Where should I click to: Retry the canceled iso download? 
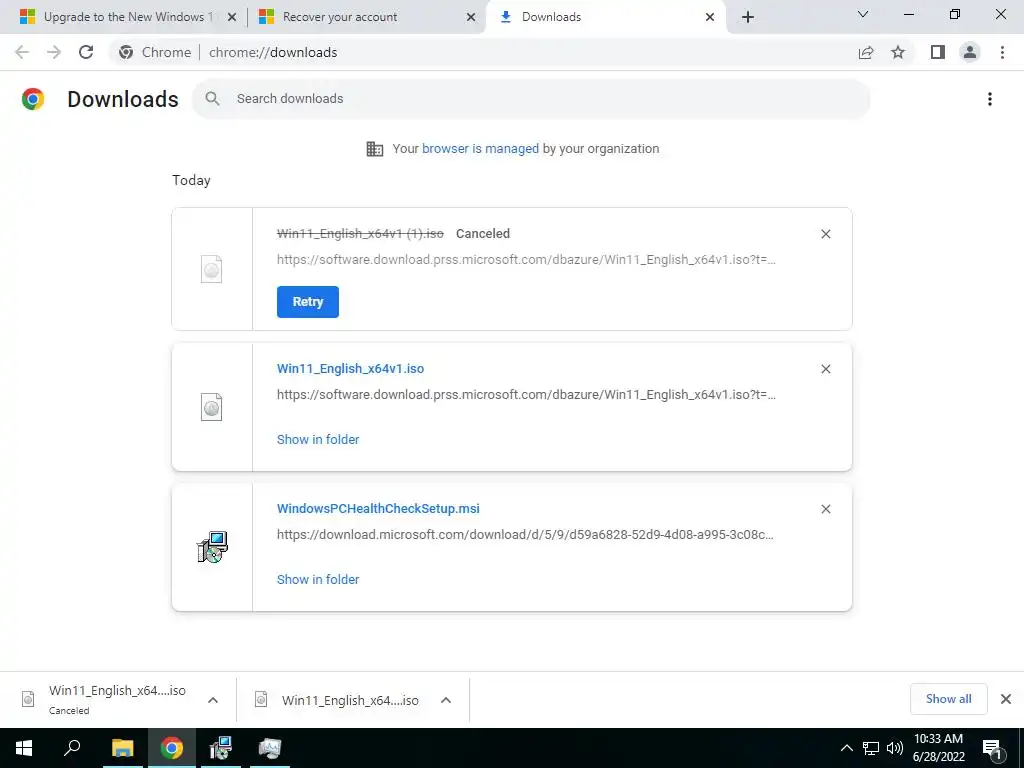(x=308, y=302)
